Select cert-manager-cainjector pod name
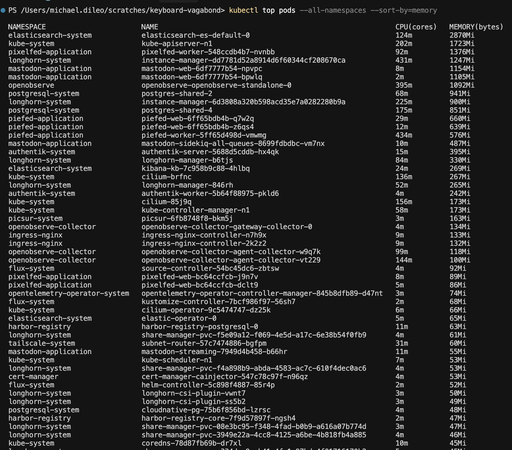The height and width of the screenshot is (450, 512). (225, 377)
